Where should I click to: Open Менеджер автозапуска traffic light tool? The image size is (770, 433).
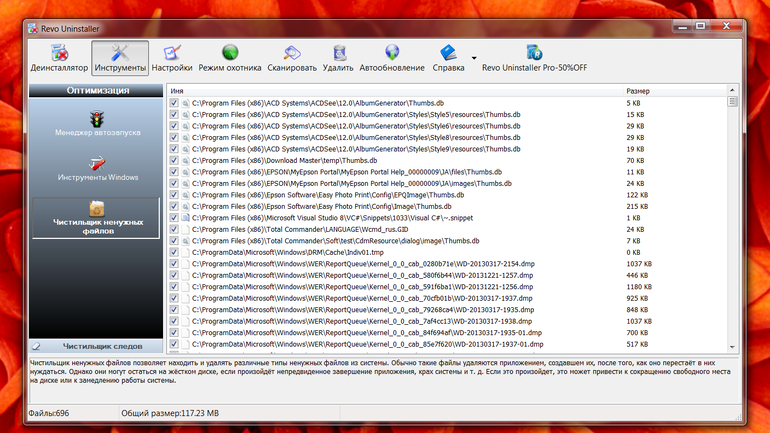point(97,123)
